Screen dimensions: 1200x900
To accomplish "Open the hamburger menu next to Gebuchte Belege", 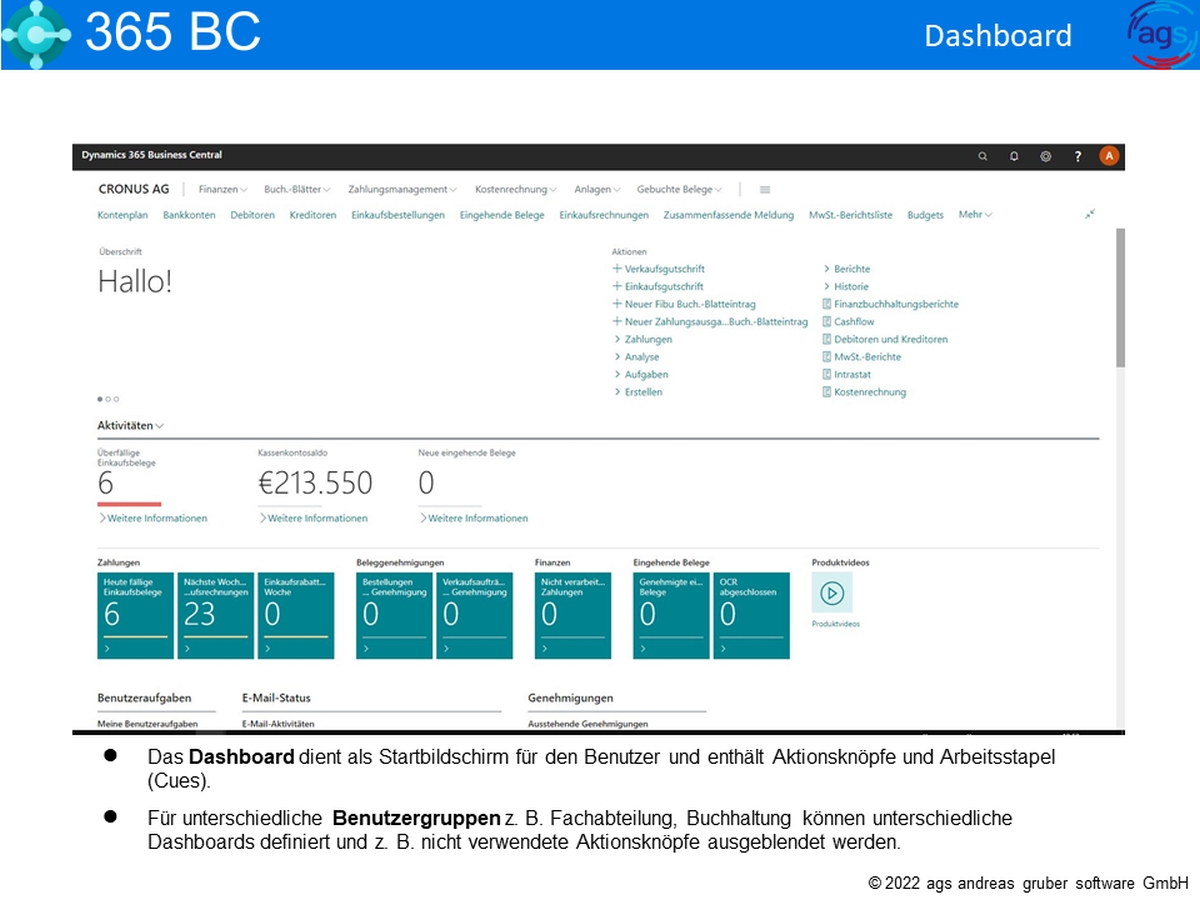I will click(x=765, y=189).
